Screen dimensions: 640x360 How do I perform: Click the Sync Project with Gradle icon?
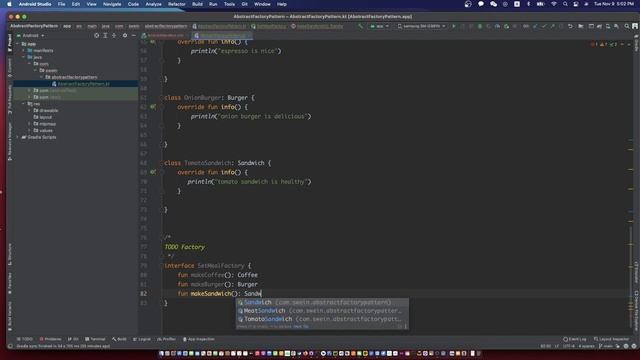click(599, 26)
